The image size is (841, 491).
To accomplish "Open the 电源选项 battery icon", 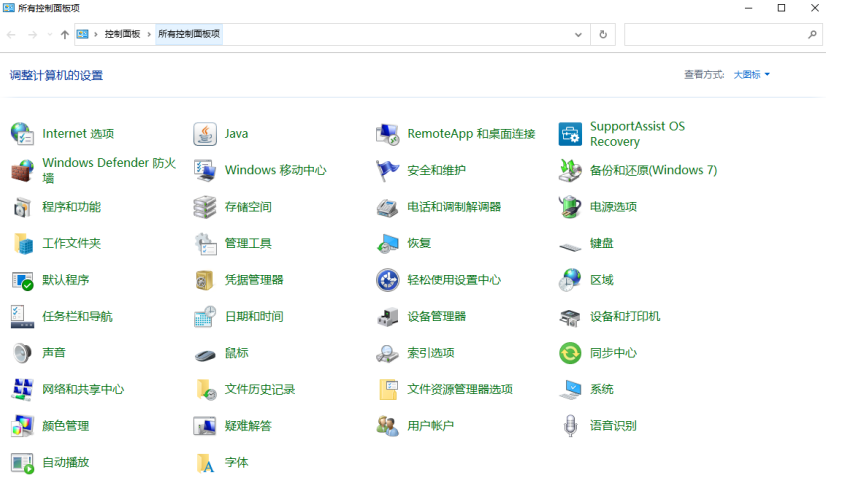I will pos(570,207).
